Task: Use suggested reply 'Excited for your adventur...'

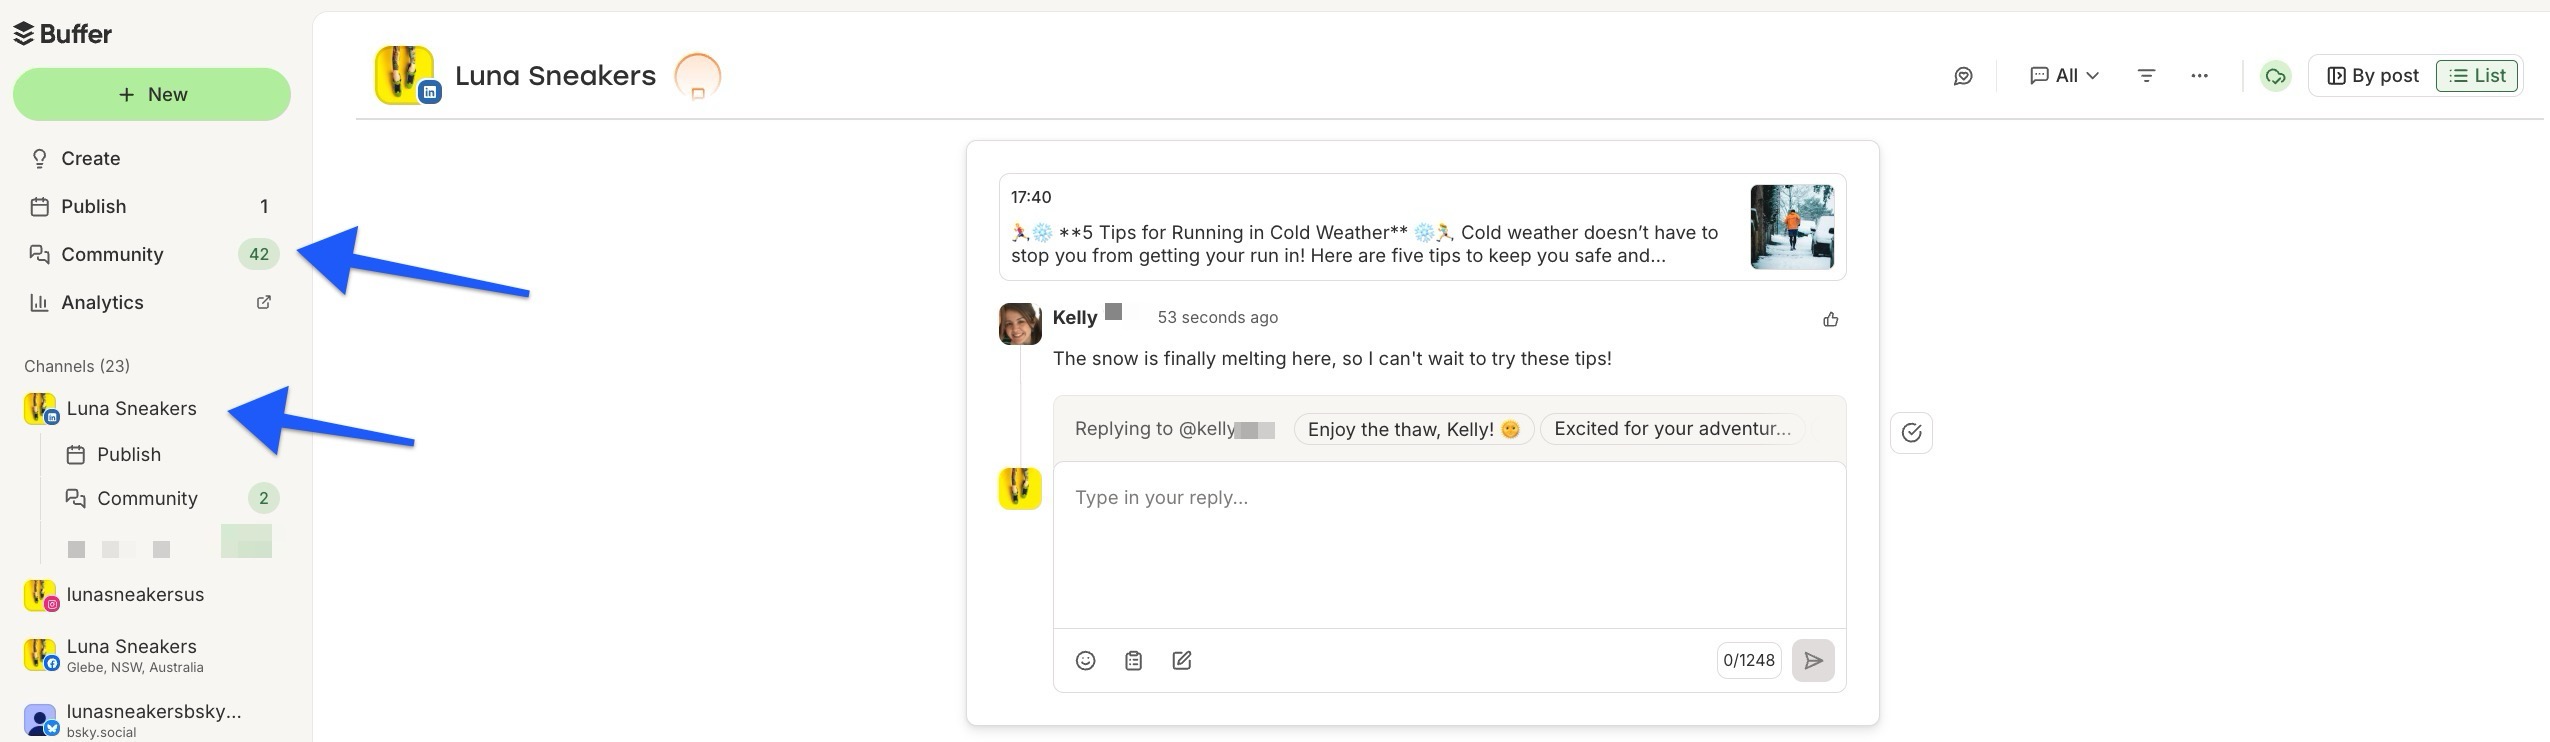Action: (1672, 429)
